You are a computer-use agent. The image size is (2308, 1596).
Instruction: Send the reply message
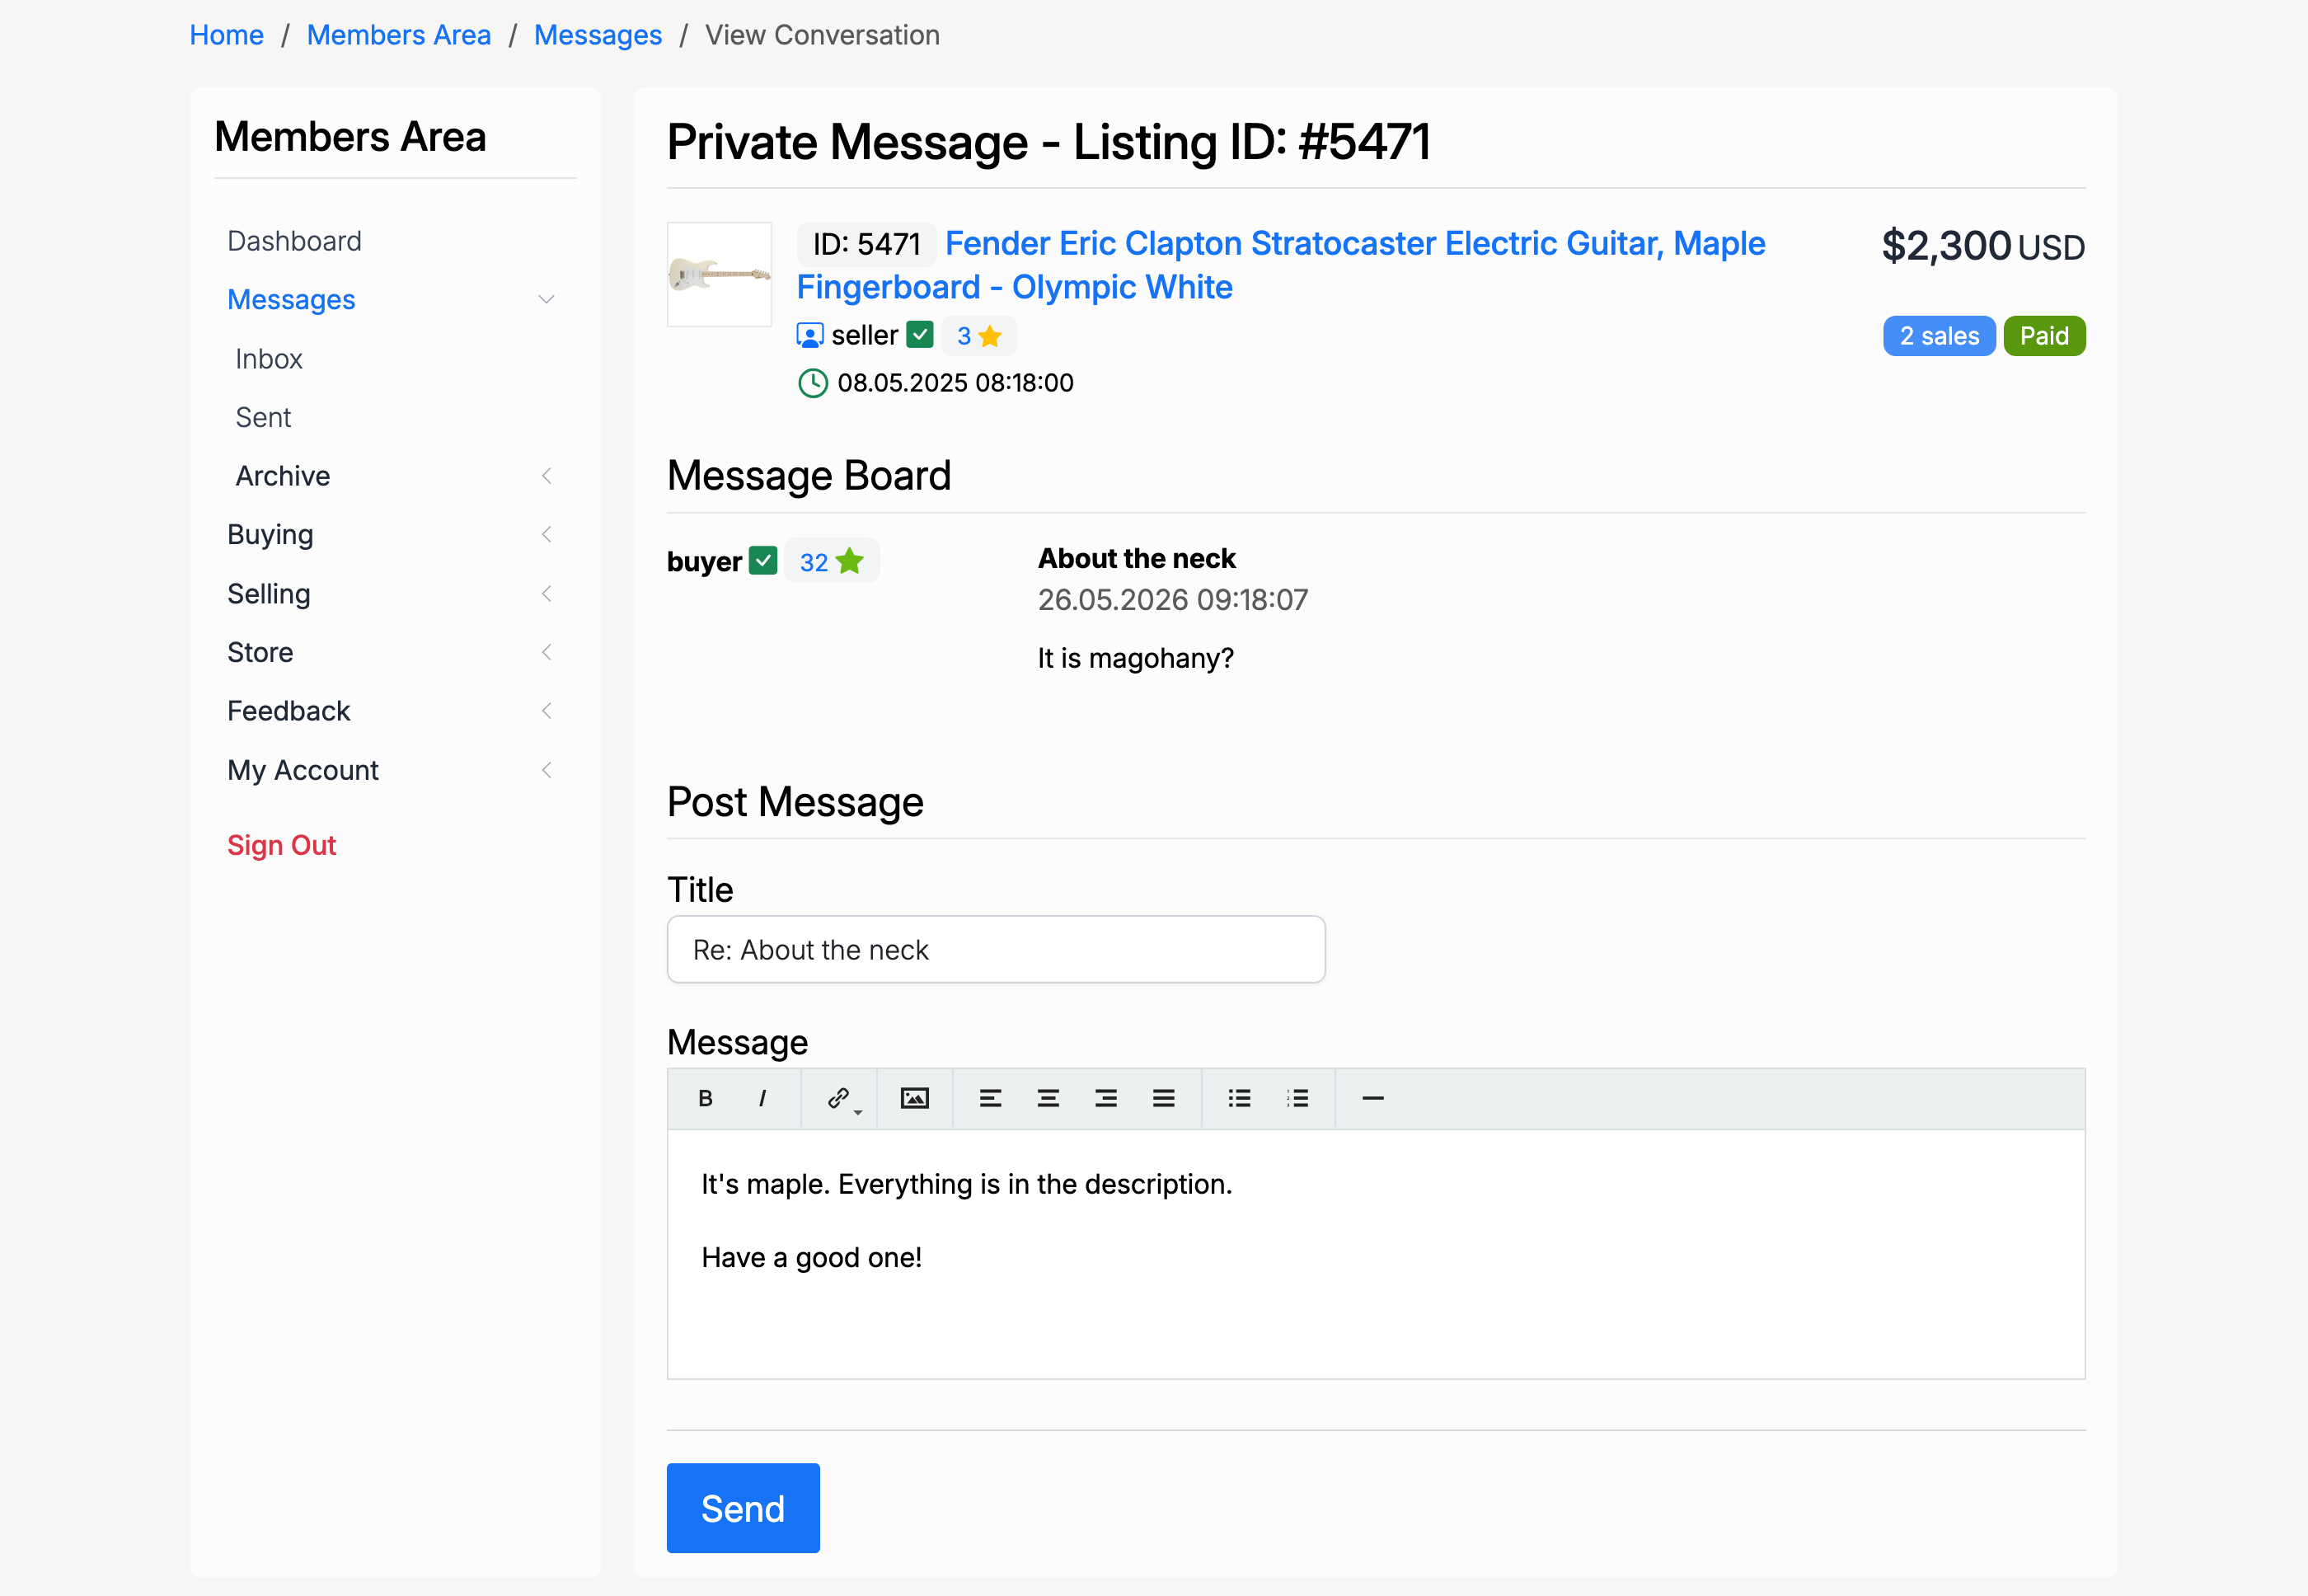(743, 1508)
